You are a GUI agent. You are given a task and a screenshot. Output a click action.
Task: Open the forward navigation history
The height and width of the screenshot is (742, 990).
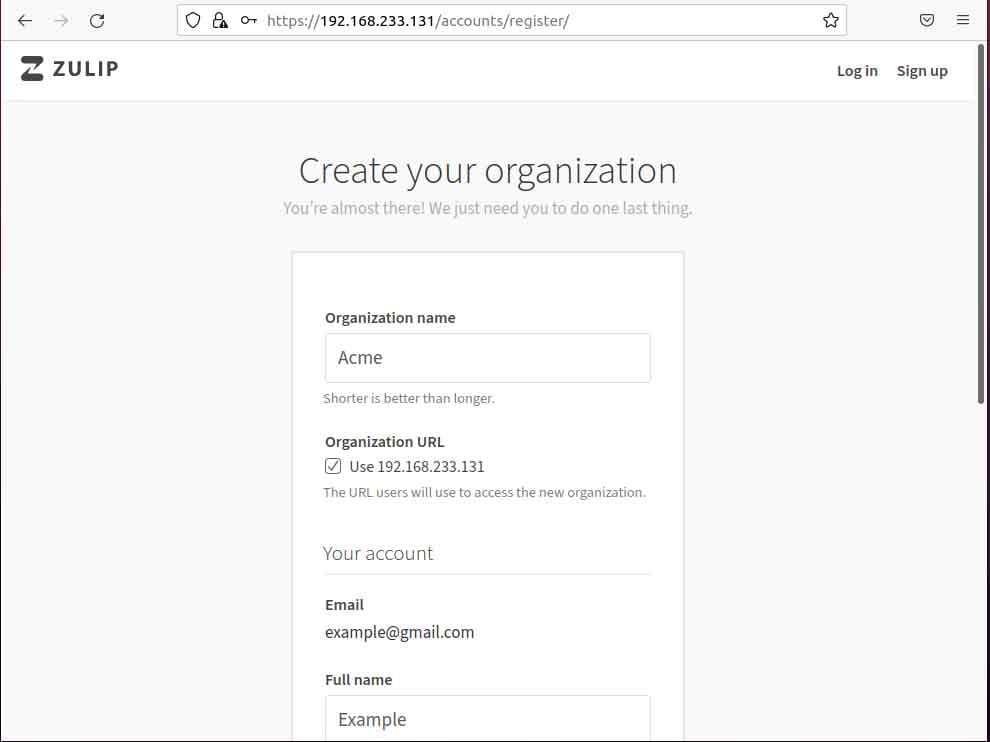[60, 20]
